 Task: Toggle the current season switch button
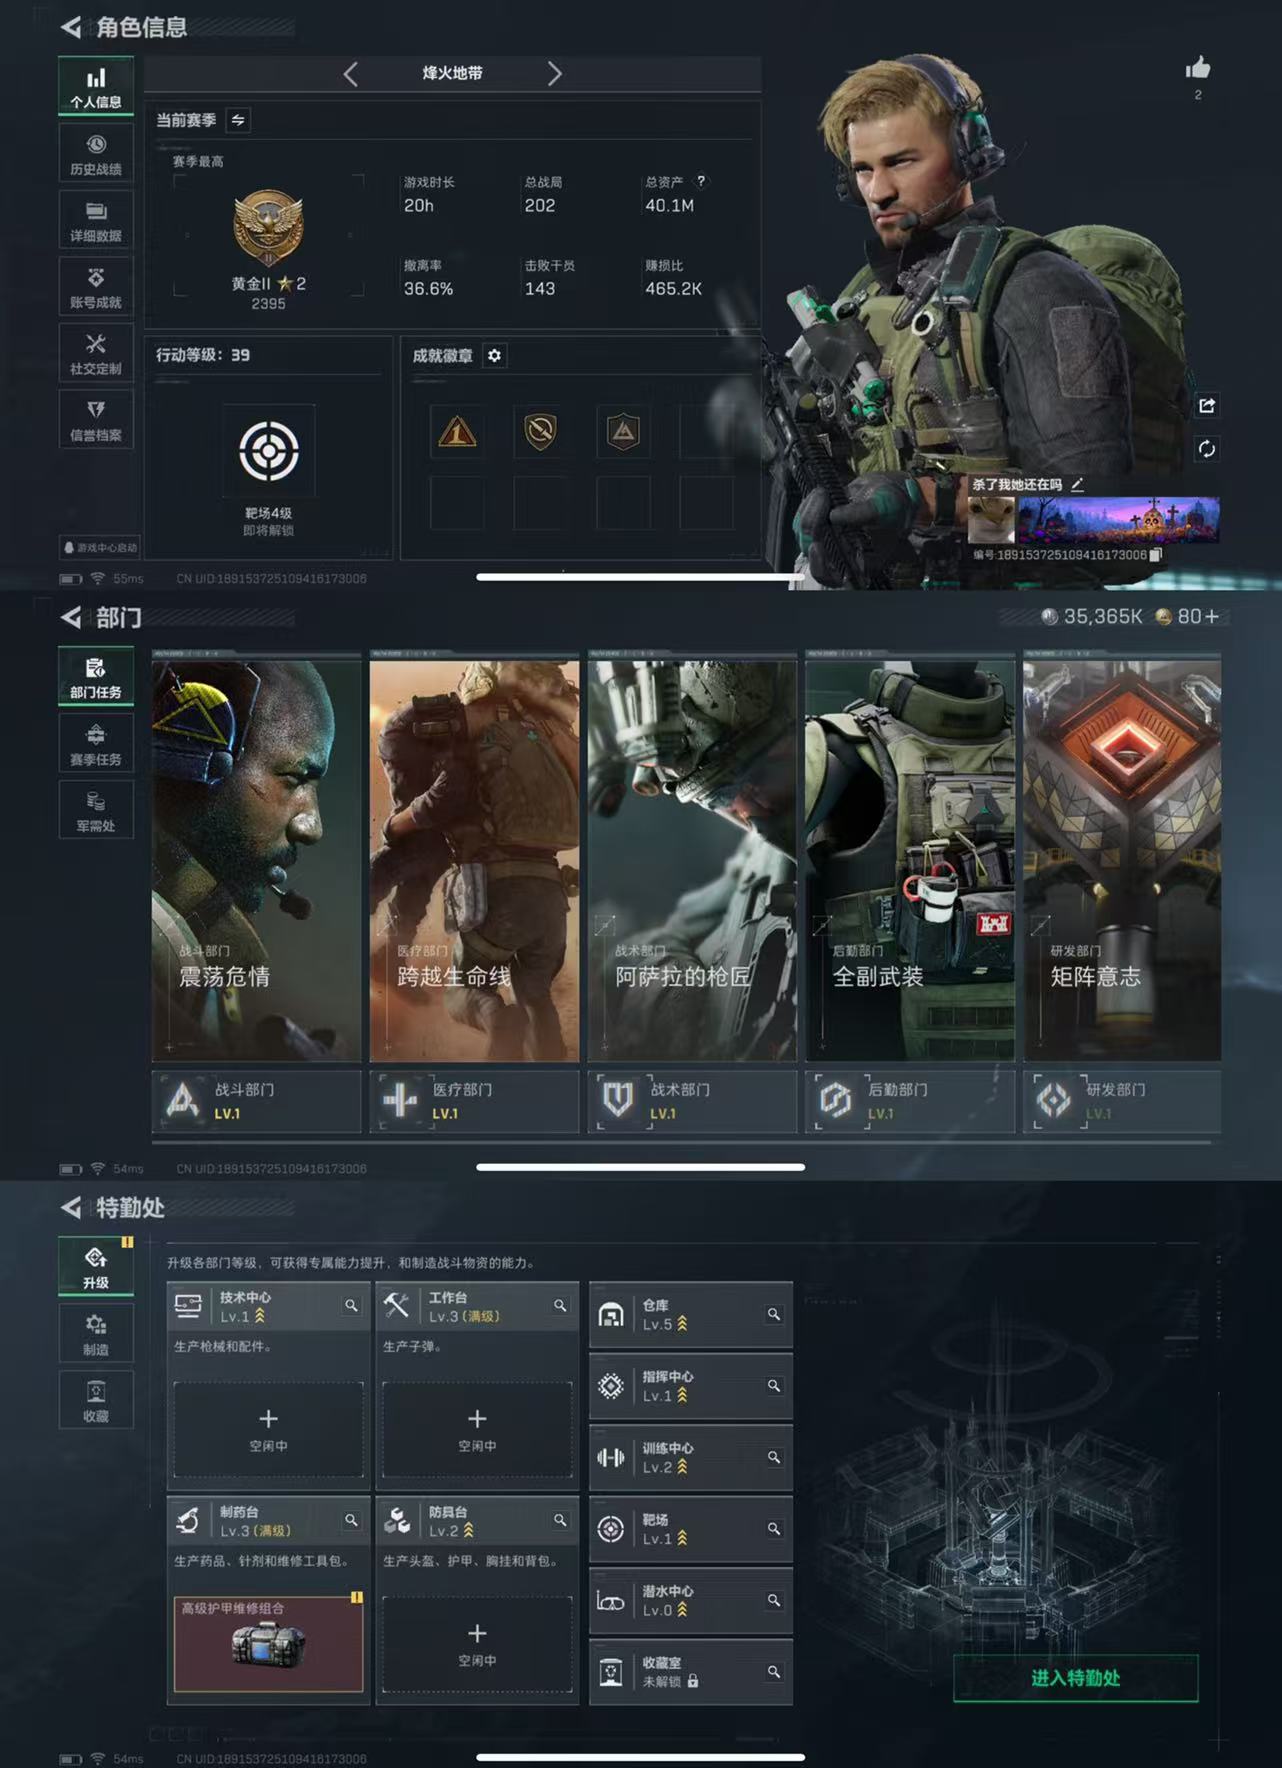point(238,120)
